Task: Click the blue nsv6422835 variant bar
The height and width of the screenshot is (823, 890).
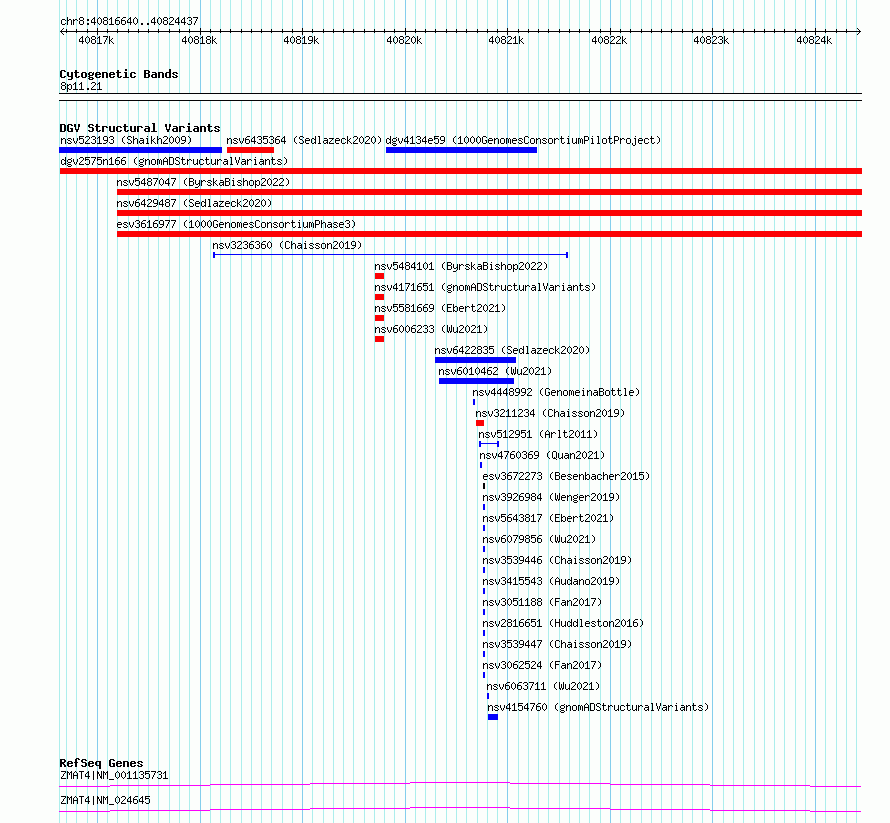Action: 476,360
